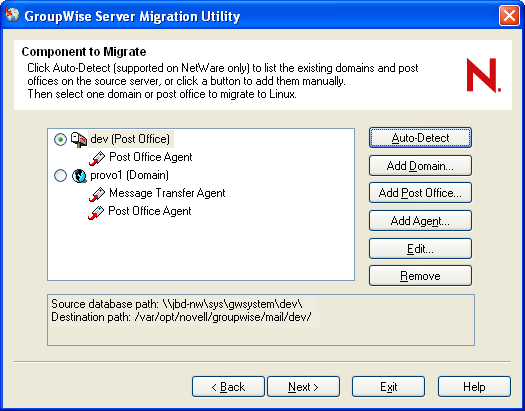Click the agent icon beside Message Transfer Agent
The width and height of the screenshot is (525, 411).
pyautogui.click(x=97, y=194)
